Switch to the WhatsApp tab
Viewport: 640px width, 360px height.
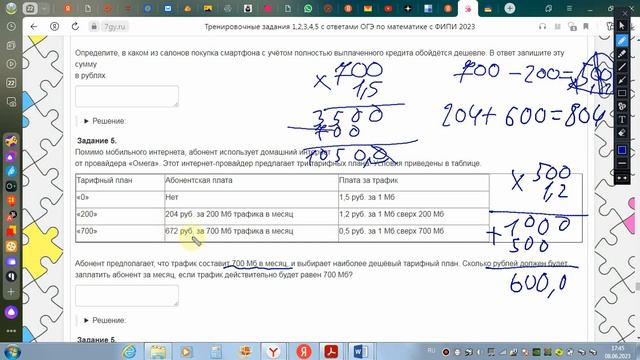(x=308, y=8)
